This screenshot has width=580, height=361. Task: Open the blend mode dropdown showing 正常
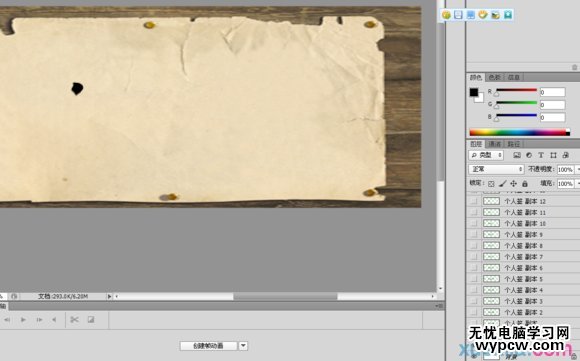pyautogui.click(x=496, y=169)
